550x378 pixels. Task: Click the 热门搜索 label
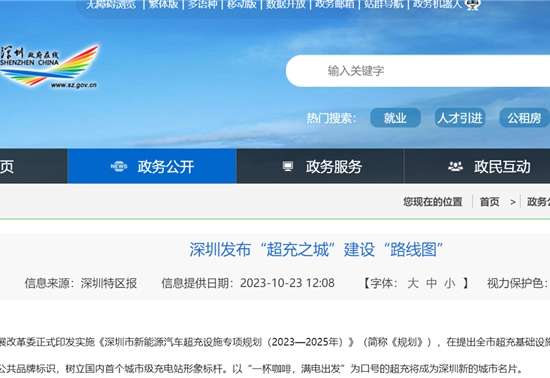point(331,118)
